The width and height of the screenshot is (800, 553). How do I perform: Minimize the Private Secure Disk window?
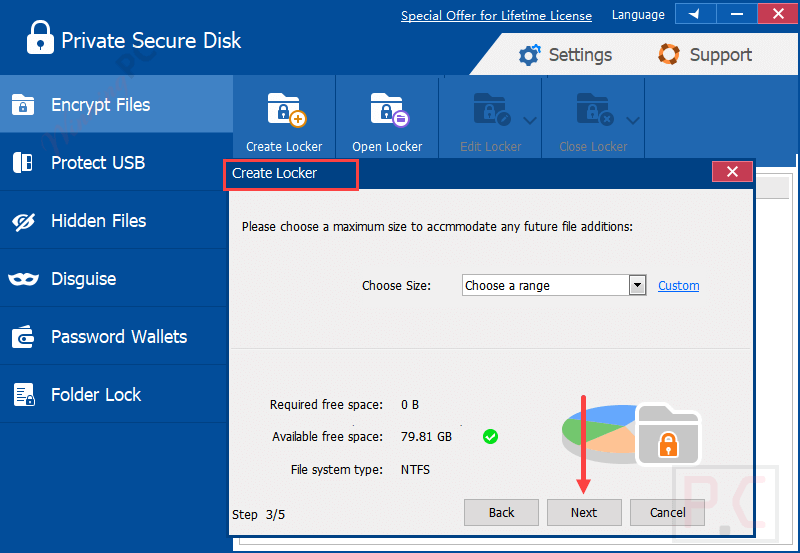(737, 14)
